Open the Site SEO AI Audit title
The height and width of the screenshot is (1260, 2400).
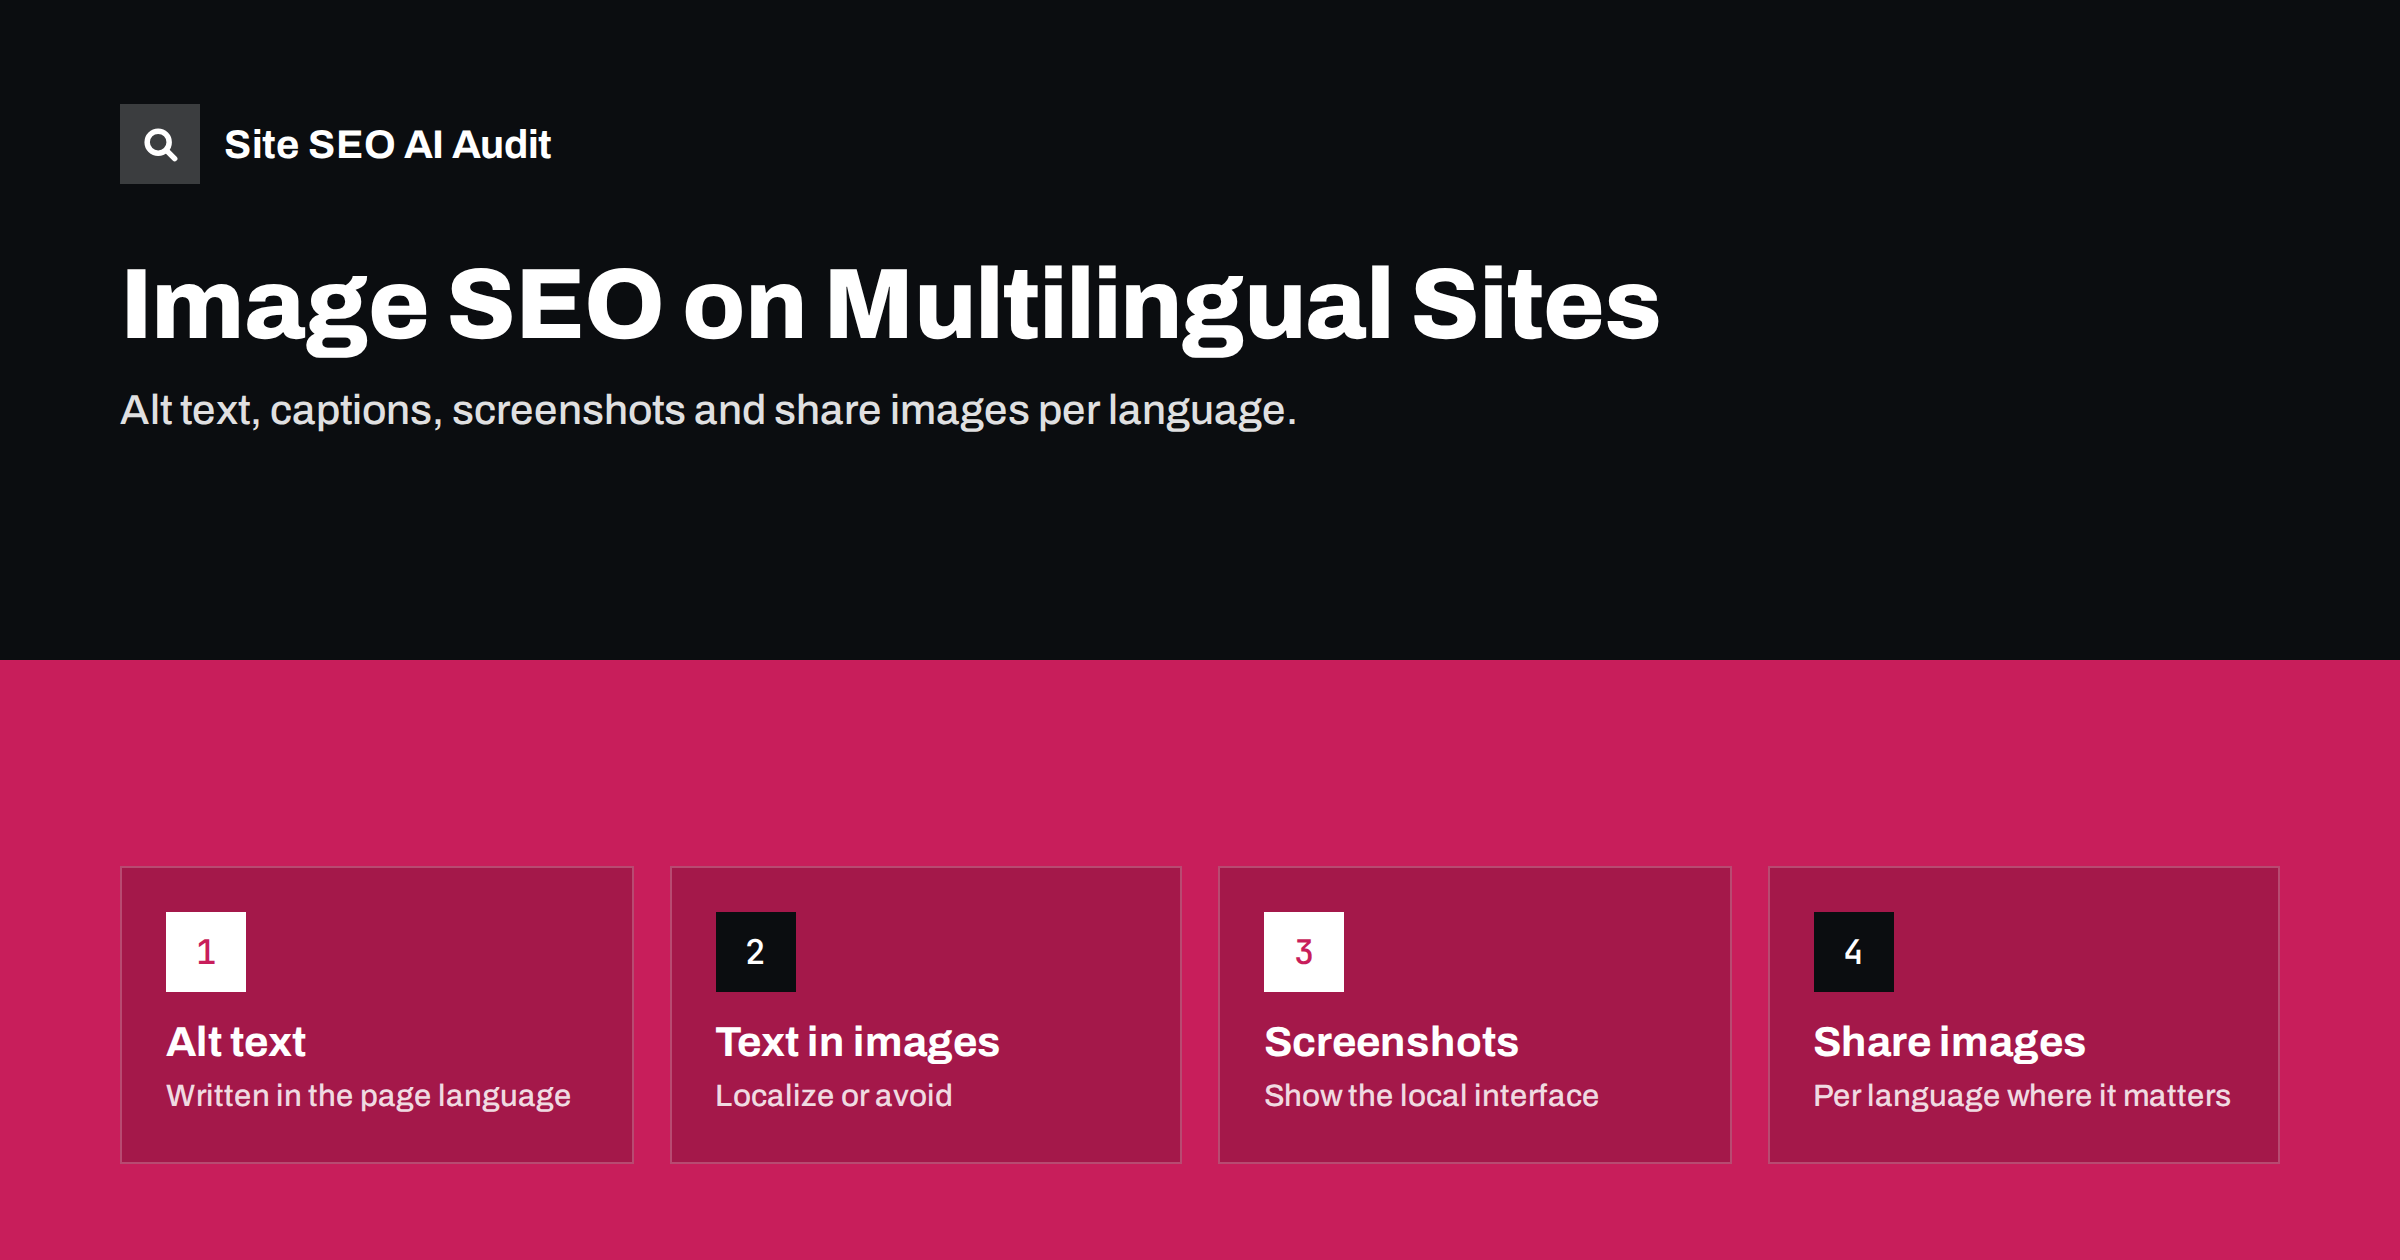point(387,144)
